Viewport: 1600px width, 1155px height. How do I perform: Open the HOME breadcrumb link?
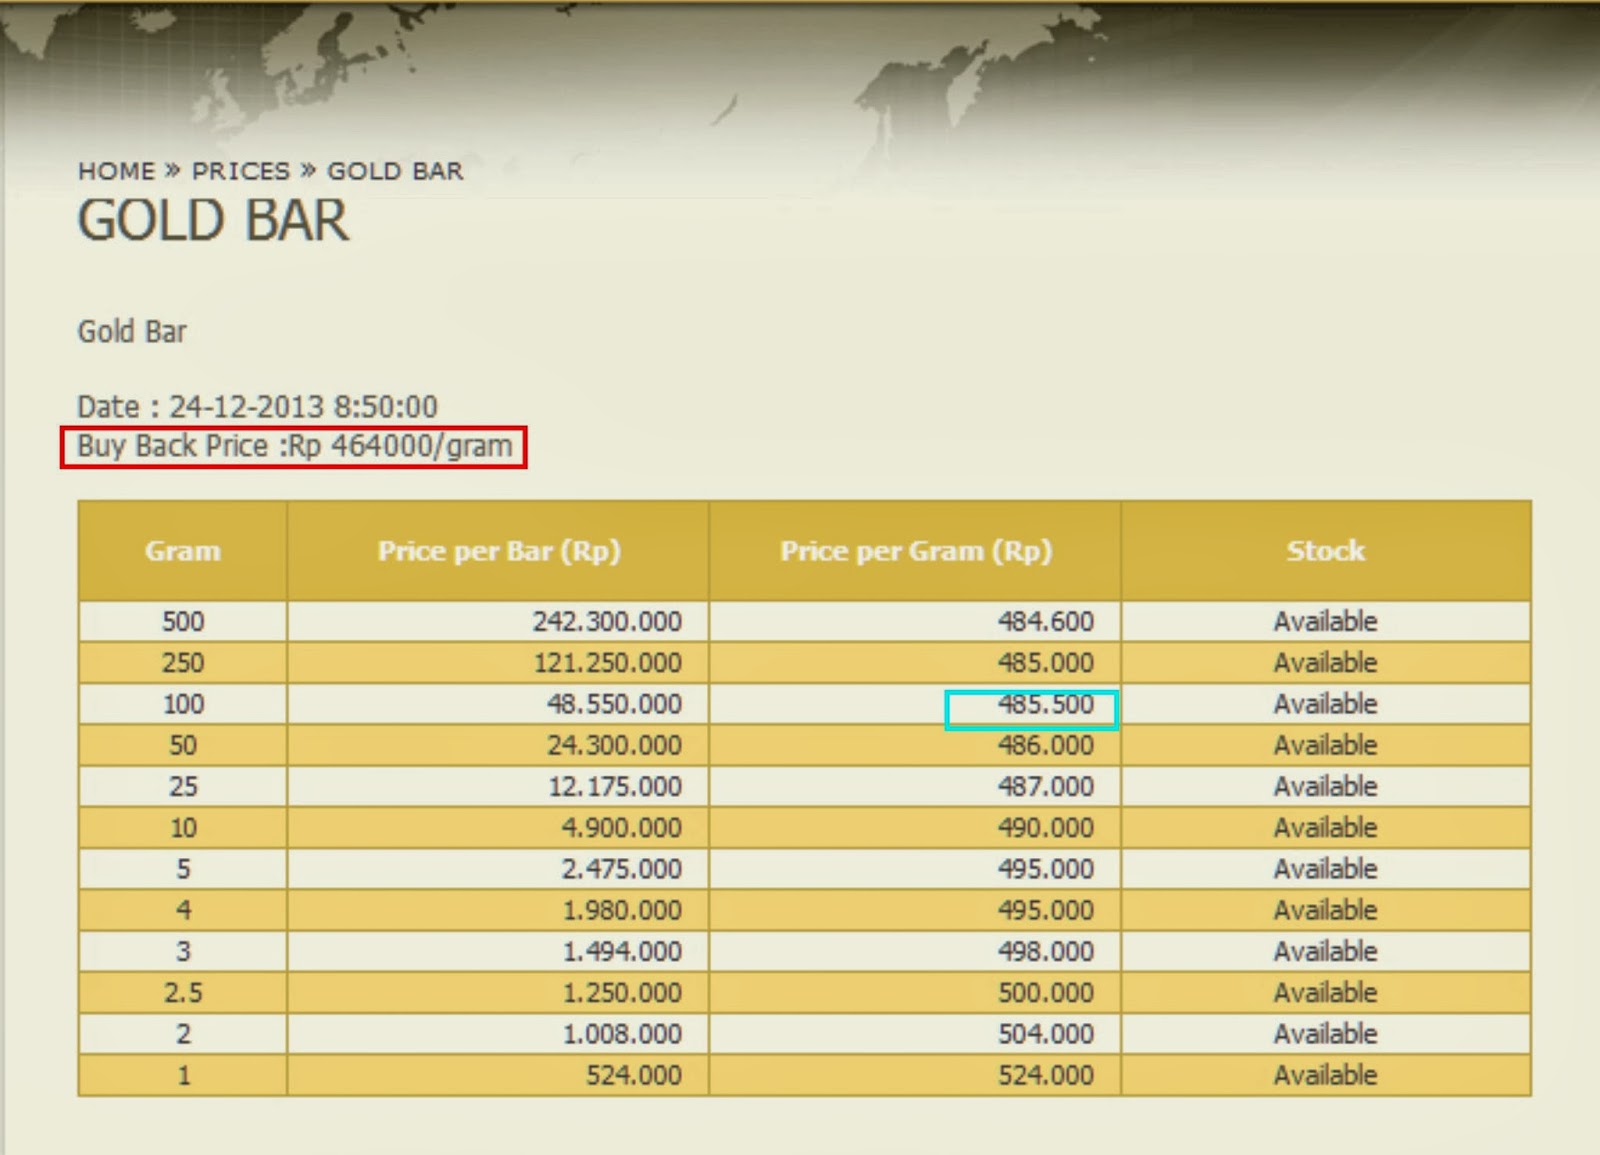pos(116,171)
